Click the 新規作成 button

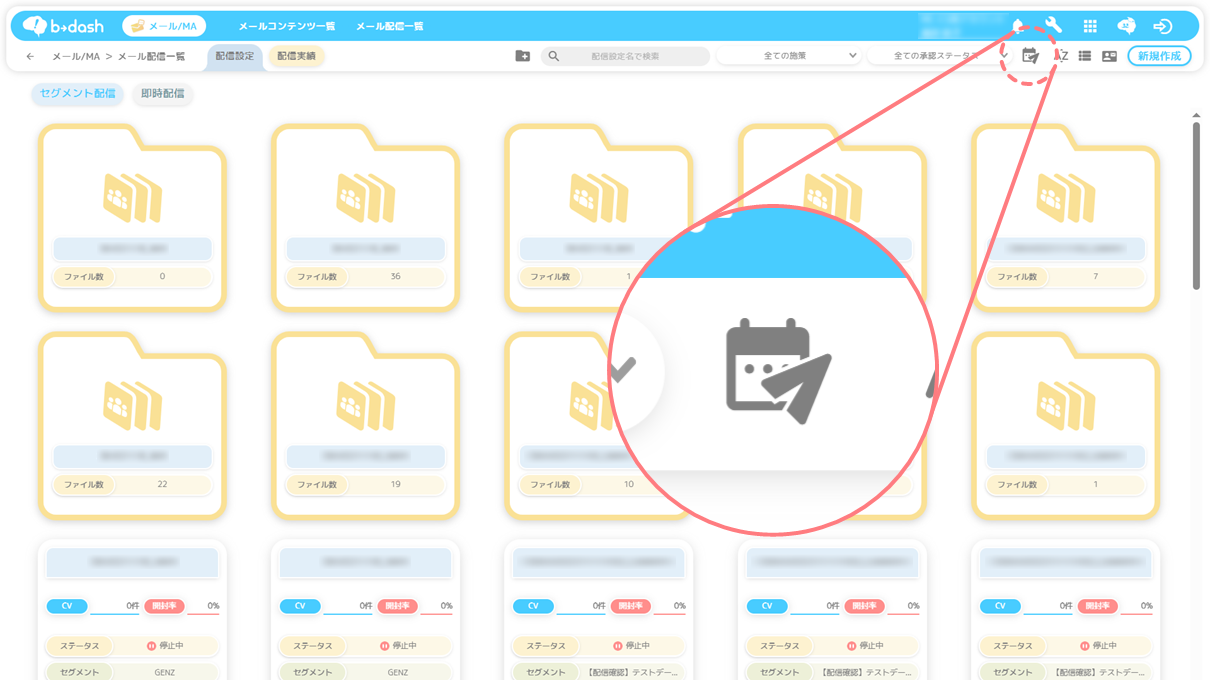tap(1159, 56)
